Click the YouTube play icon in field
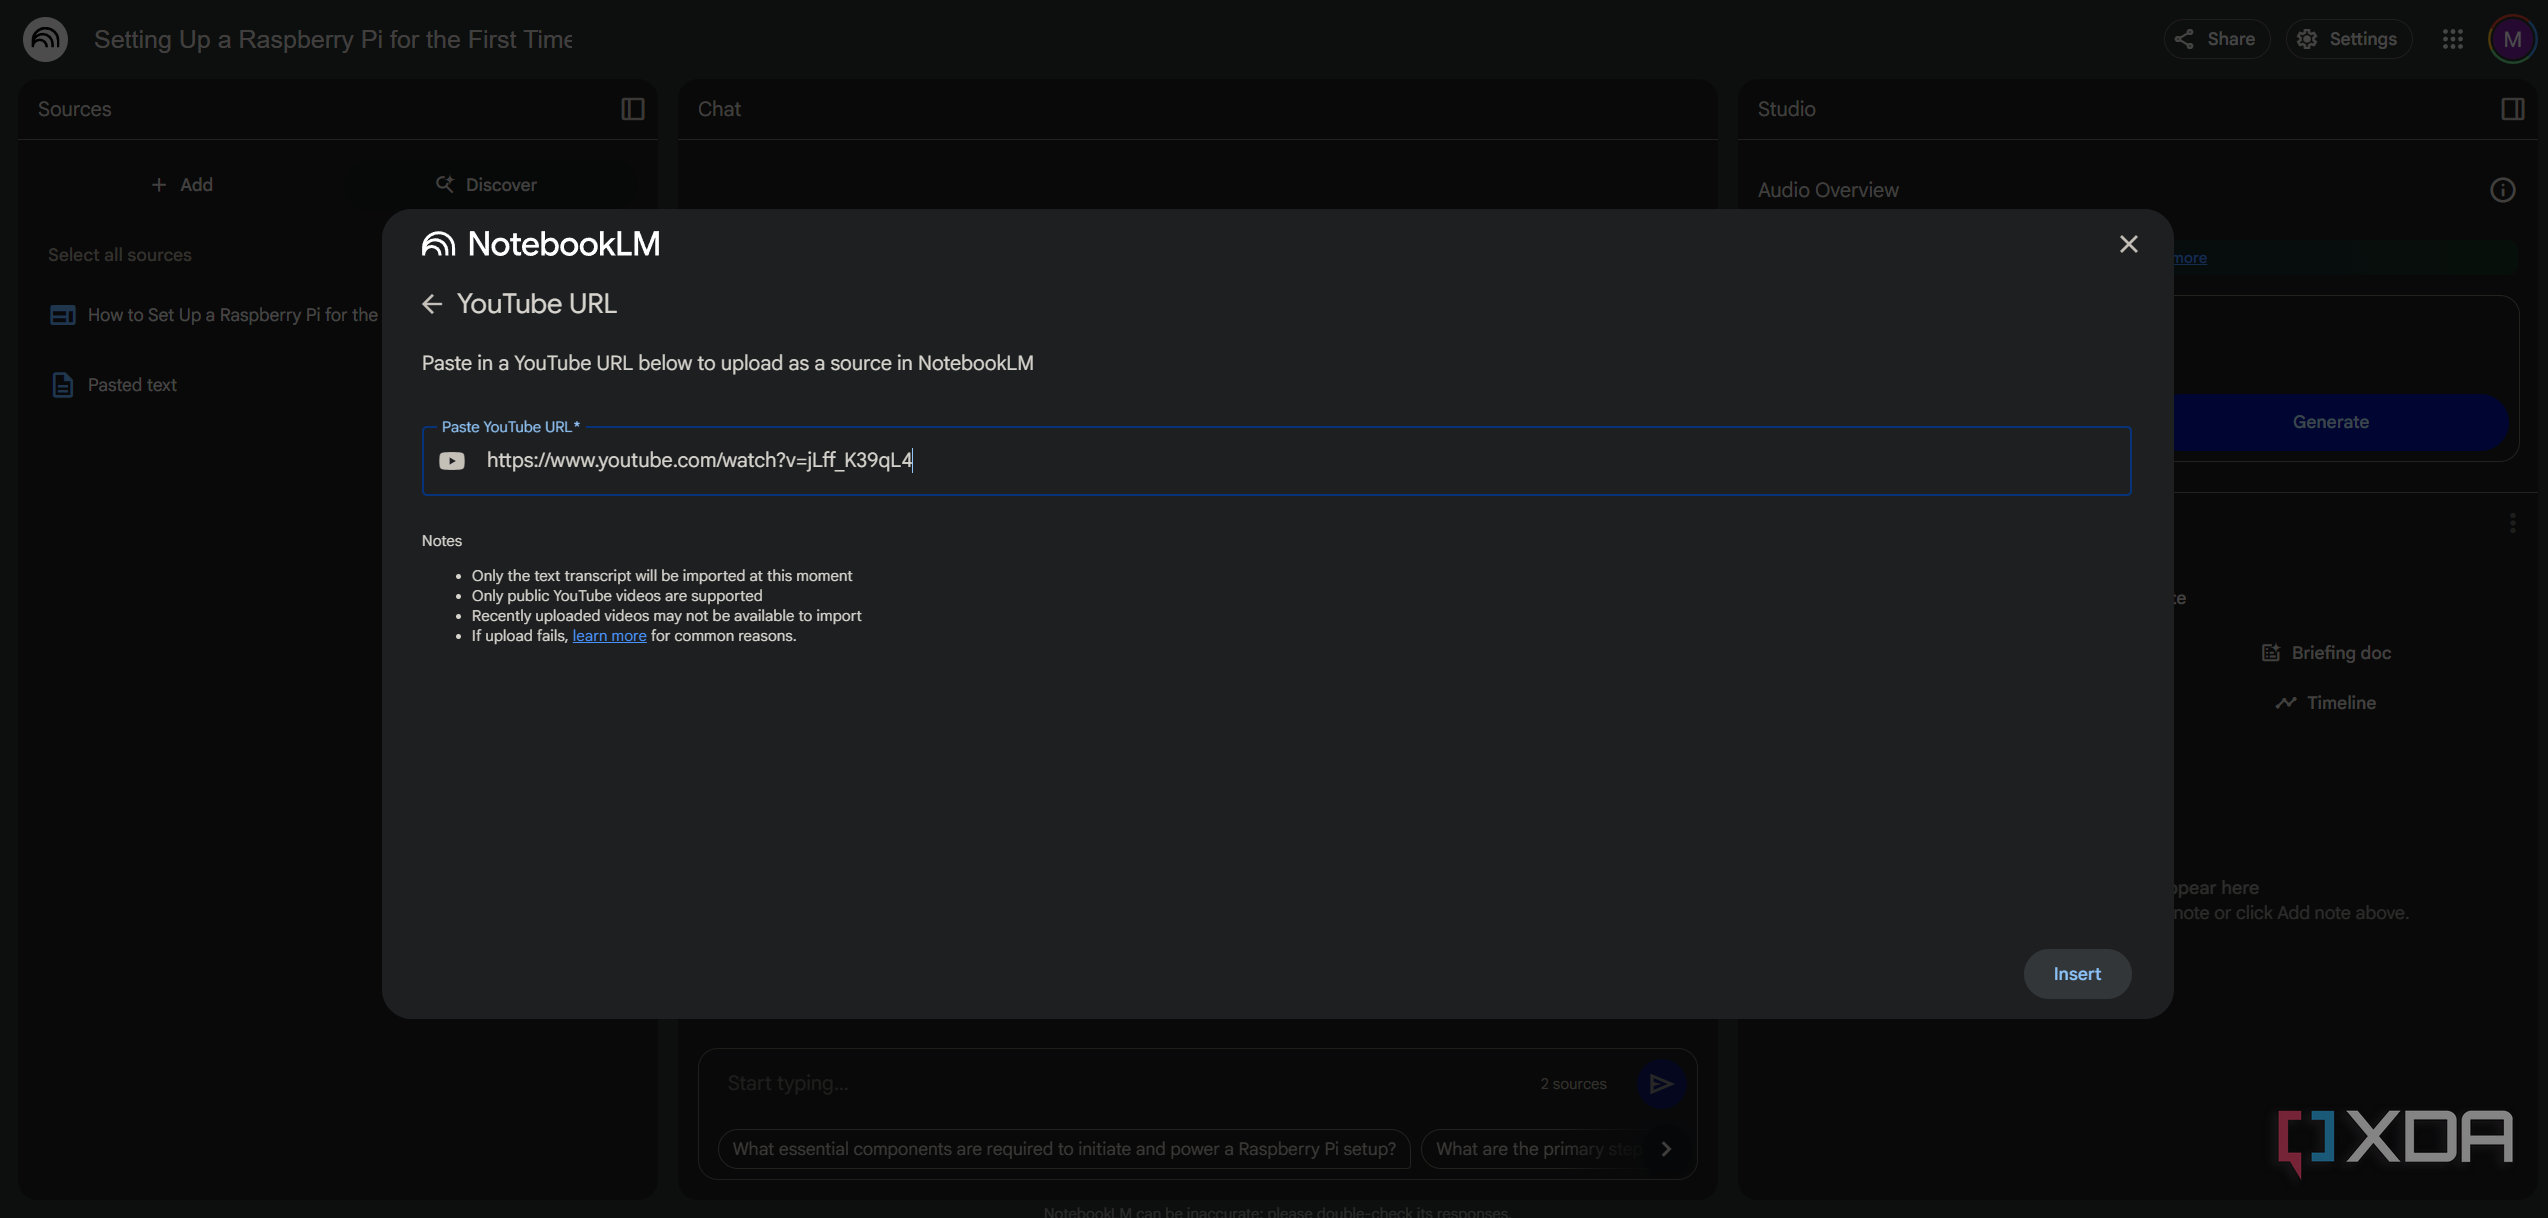 point(452,461)
